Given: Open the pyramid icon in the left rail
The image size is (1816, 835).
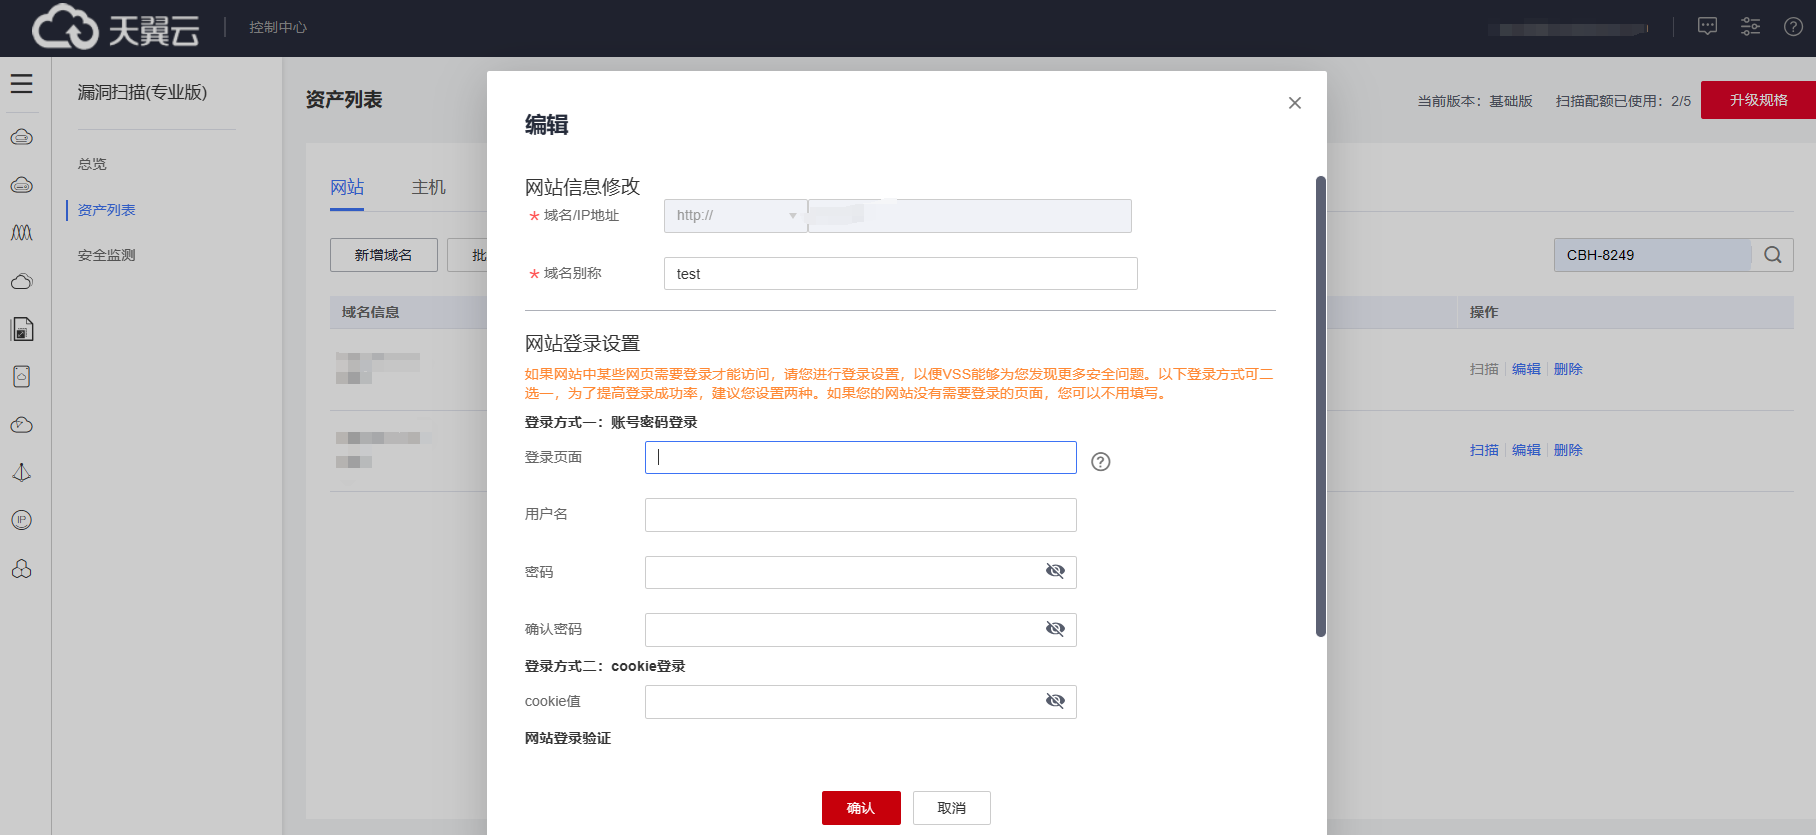Looking at the screenshot, I should coord(22,472).
